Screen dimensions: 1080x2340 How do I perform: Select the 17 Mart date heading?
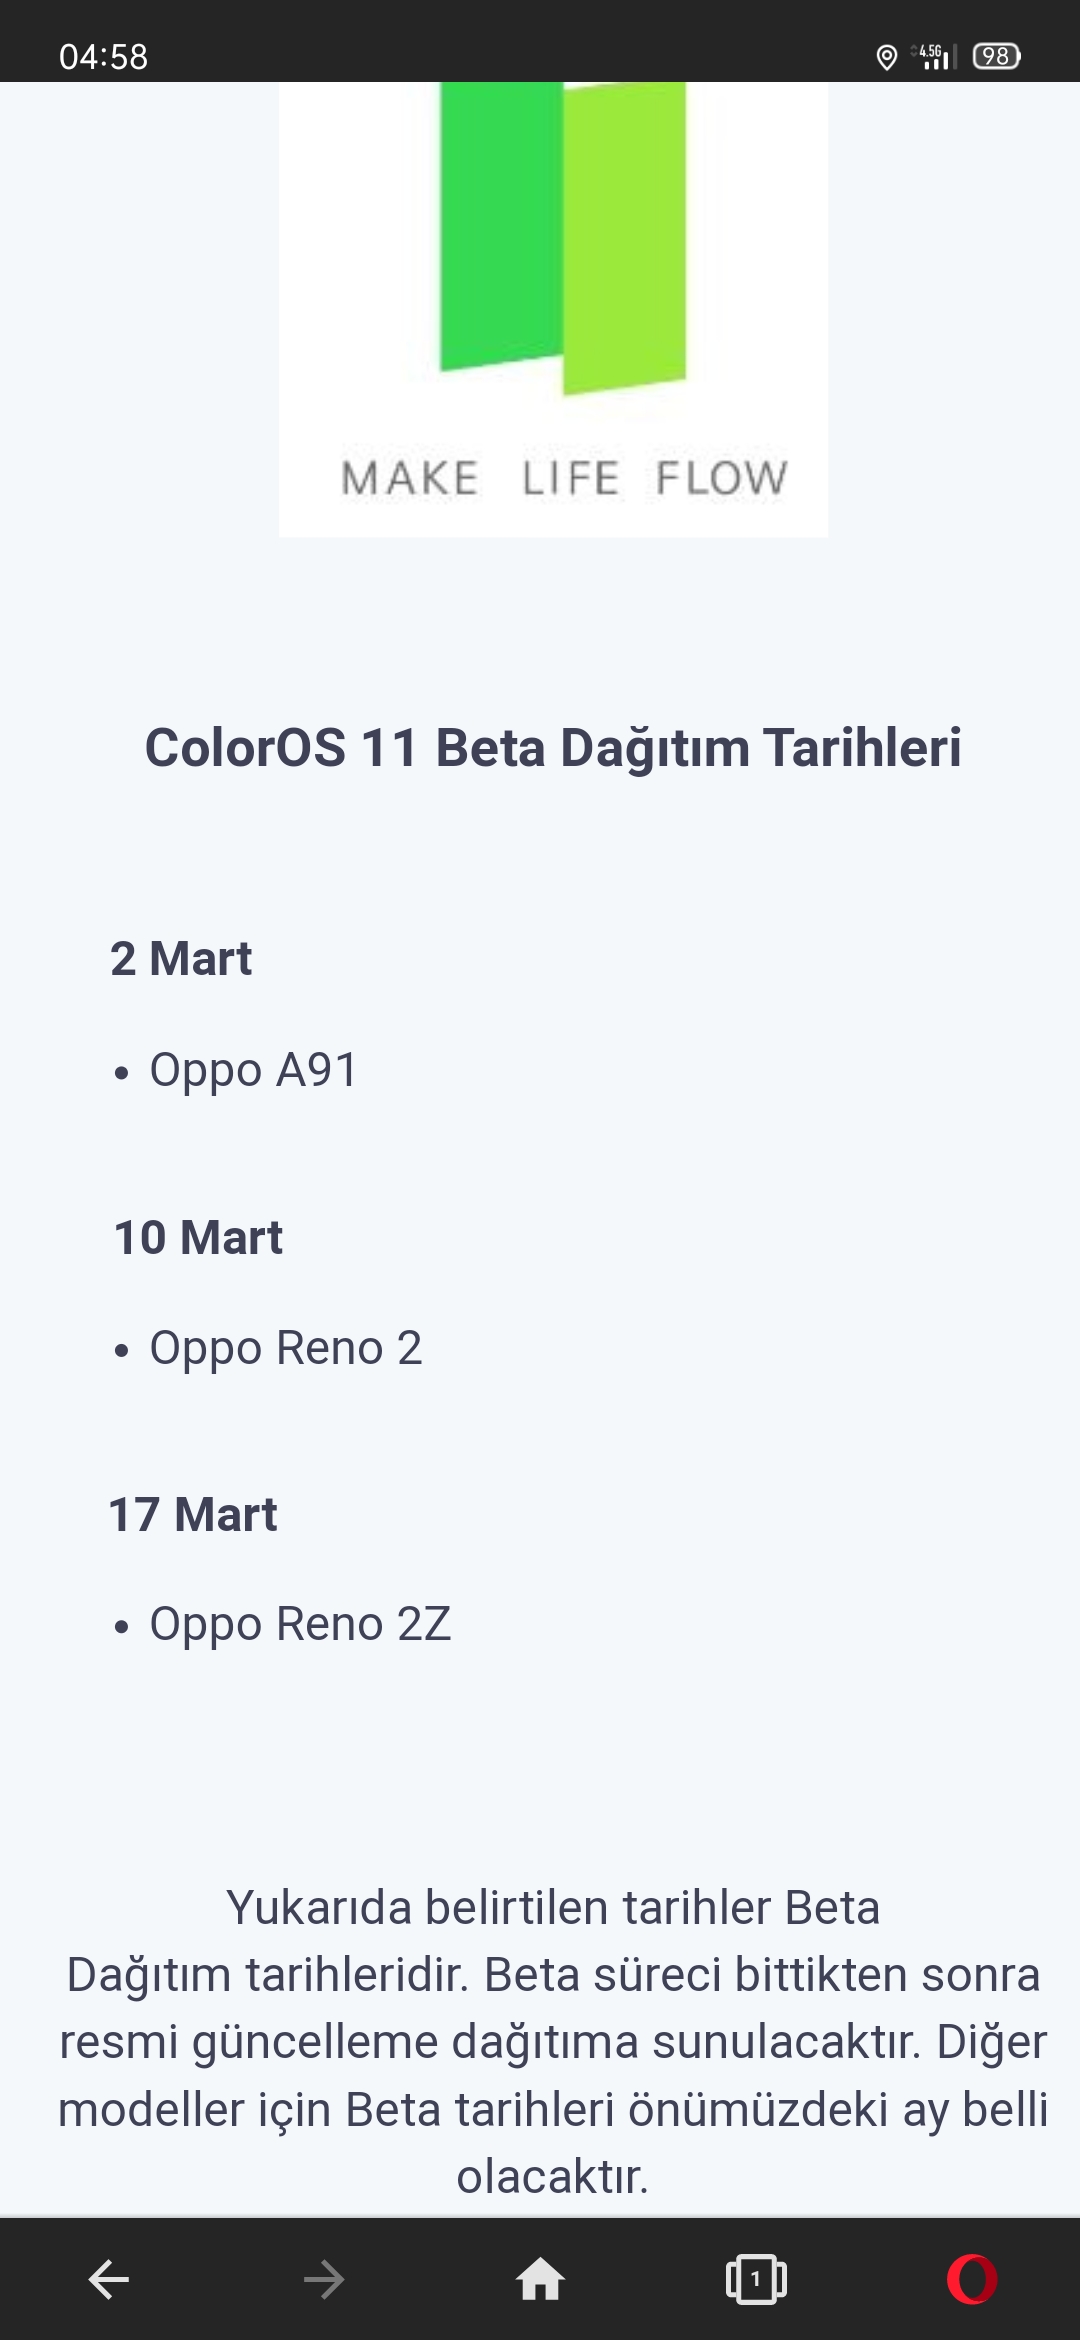[193, 1514]
